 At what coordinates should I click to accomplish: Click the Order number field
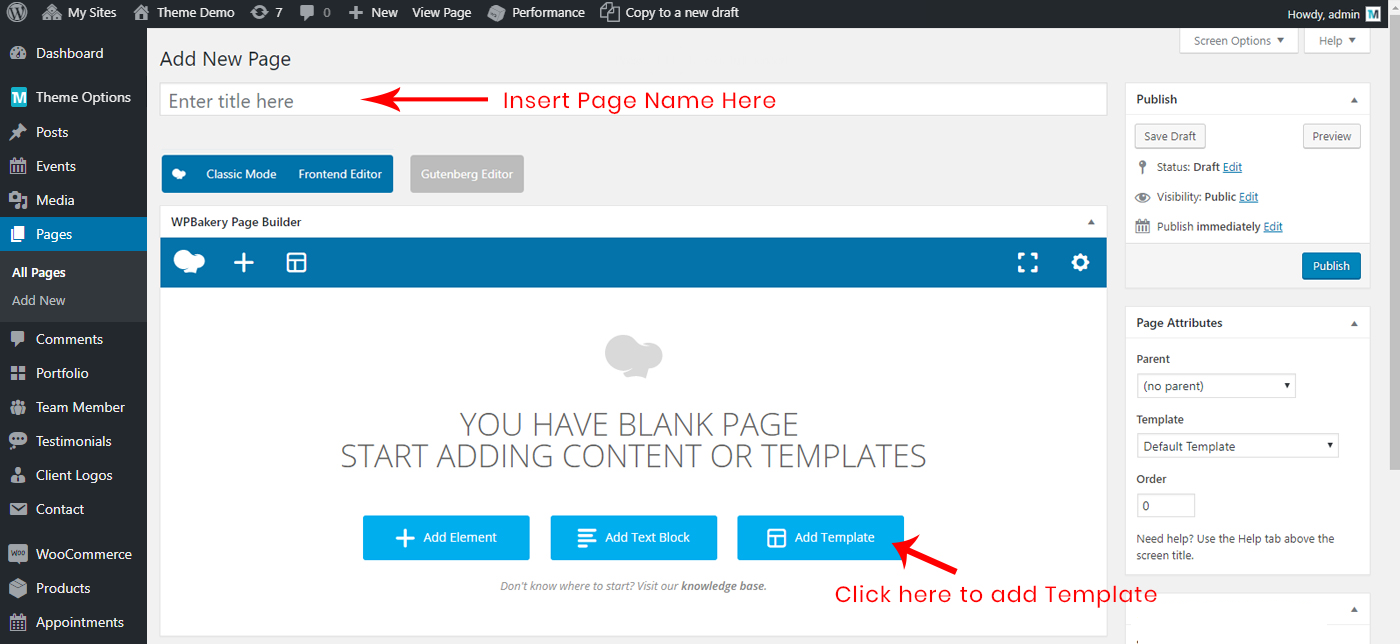click(1165, 506)
